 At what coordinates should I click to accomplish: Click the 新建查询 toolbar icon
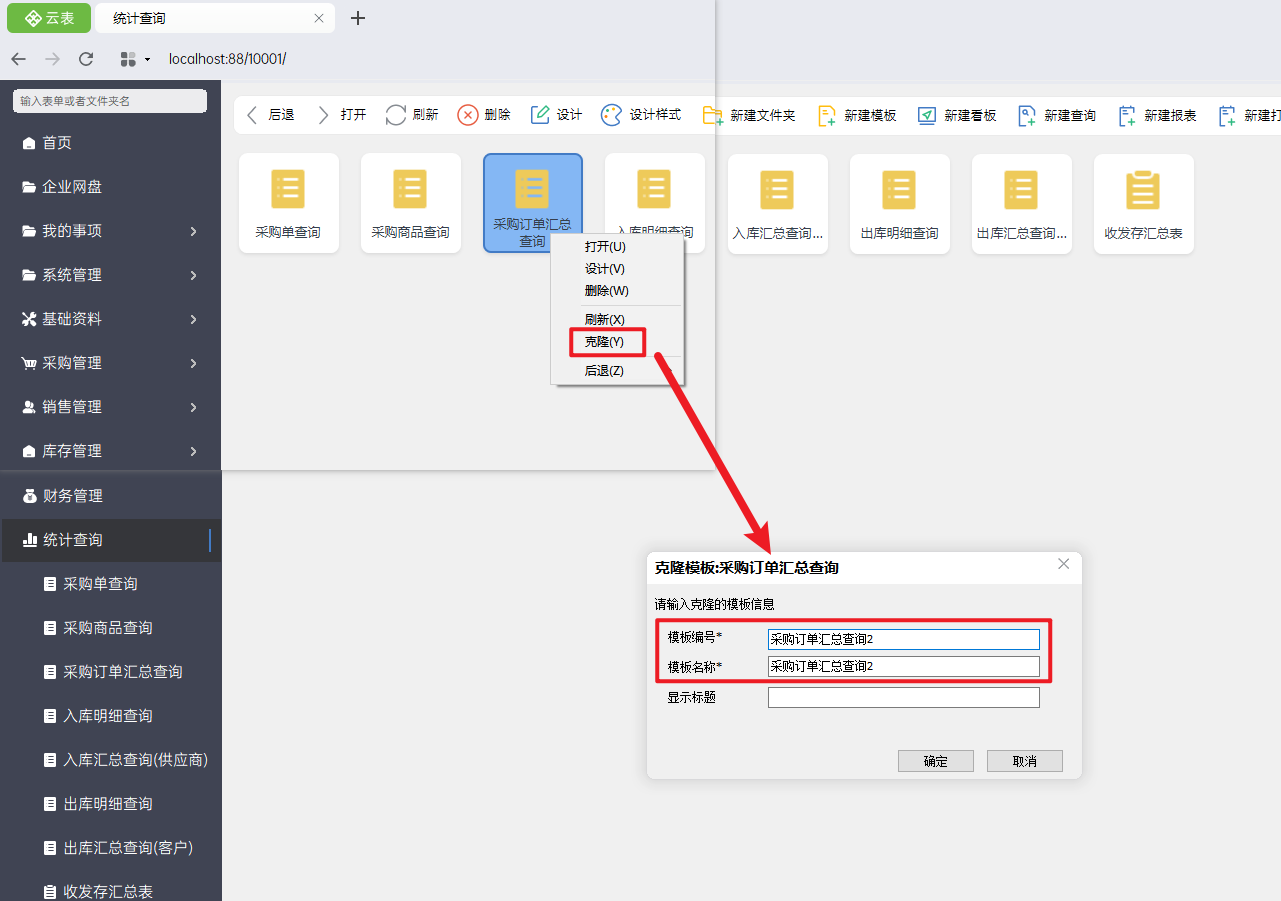click(1027, 115)
